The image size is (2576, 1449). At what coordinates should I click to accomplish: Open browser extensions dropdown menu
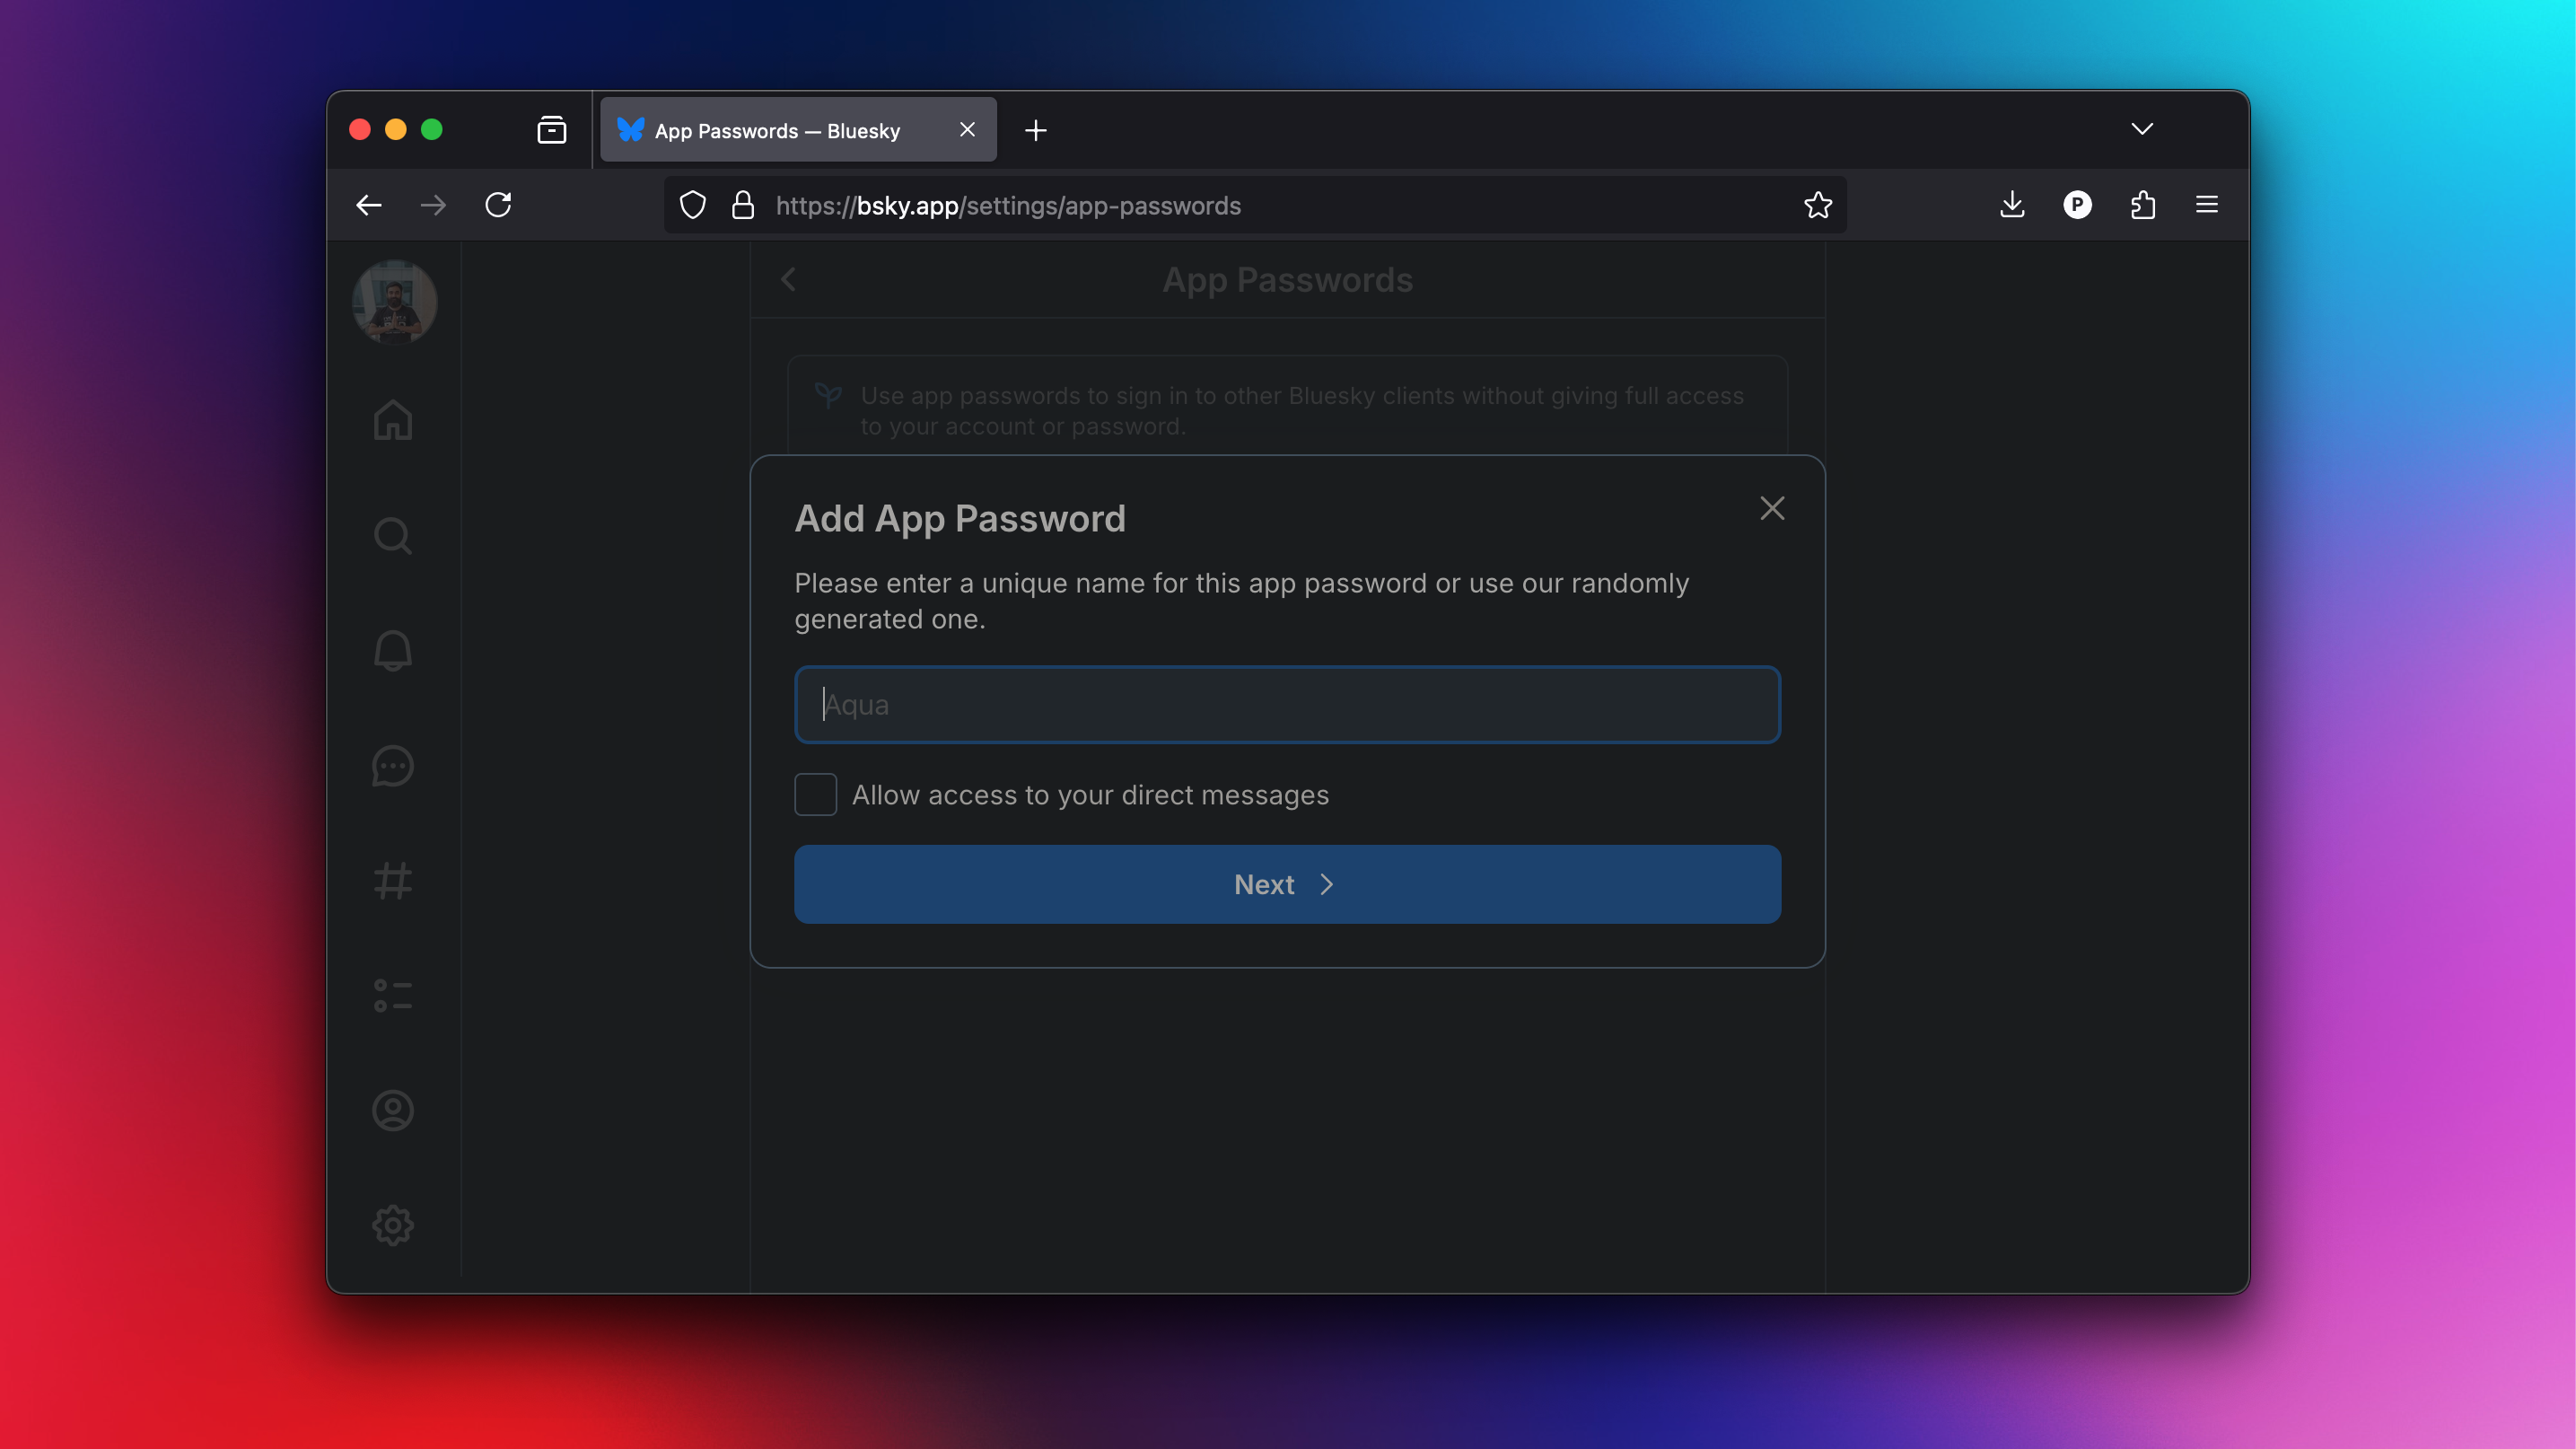click(2142, 206)
